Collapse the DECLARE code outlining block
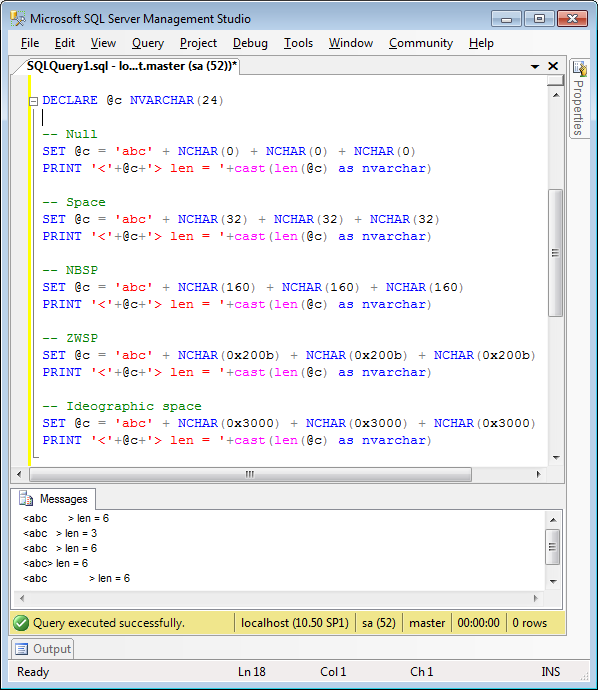 pos(33,101)
